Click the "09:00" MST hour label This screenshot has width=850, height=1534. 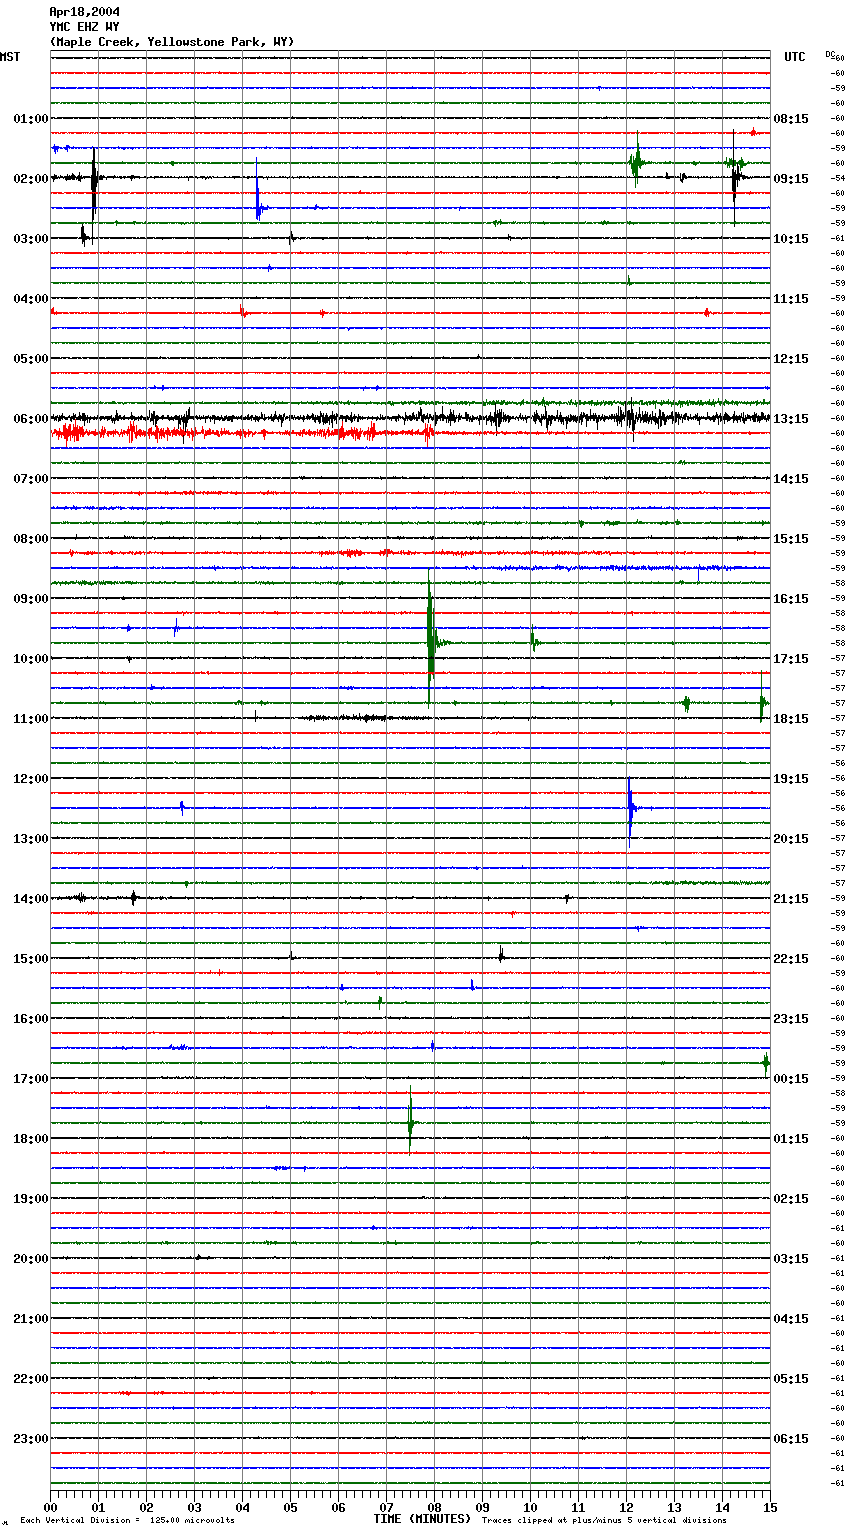pos(31,598)
